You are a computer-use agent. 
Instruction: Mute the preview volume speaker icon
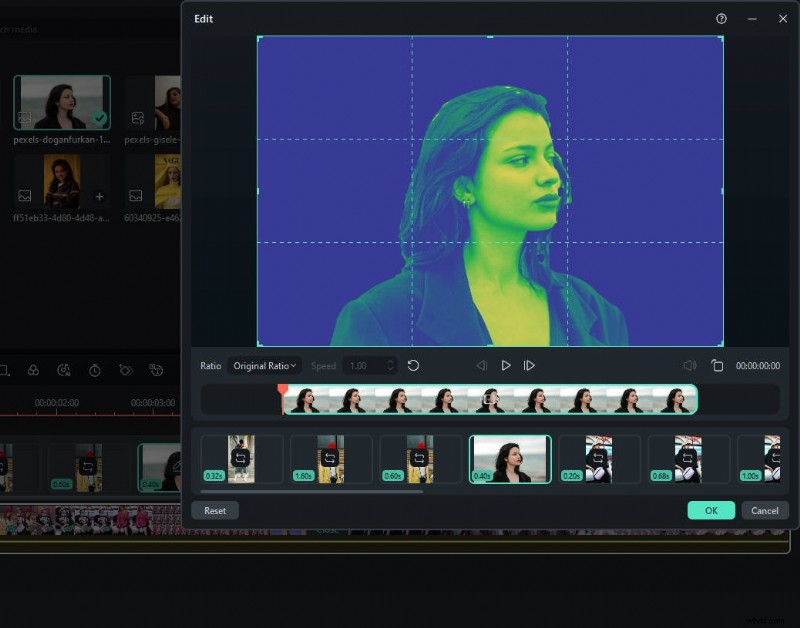pyautogui.click(x=689, y=366)
